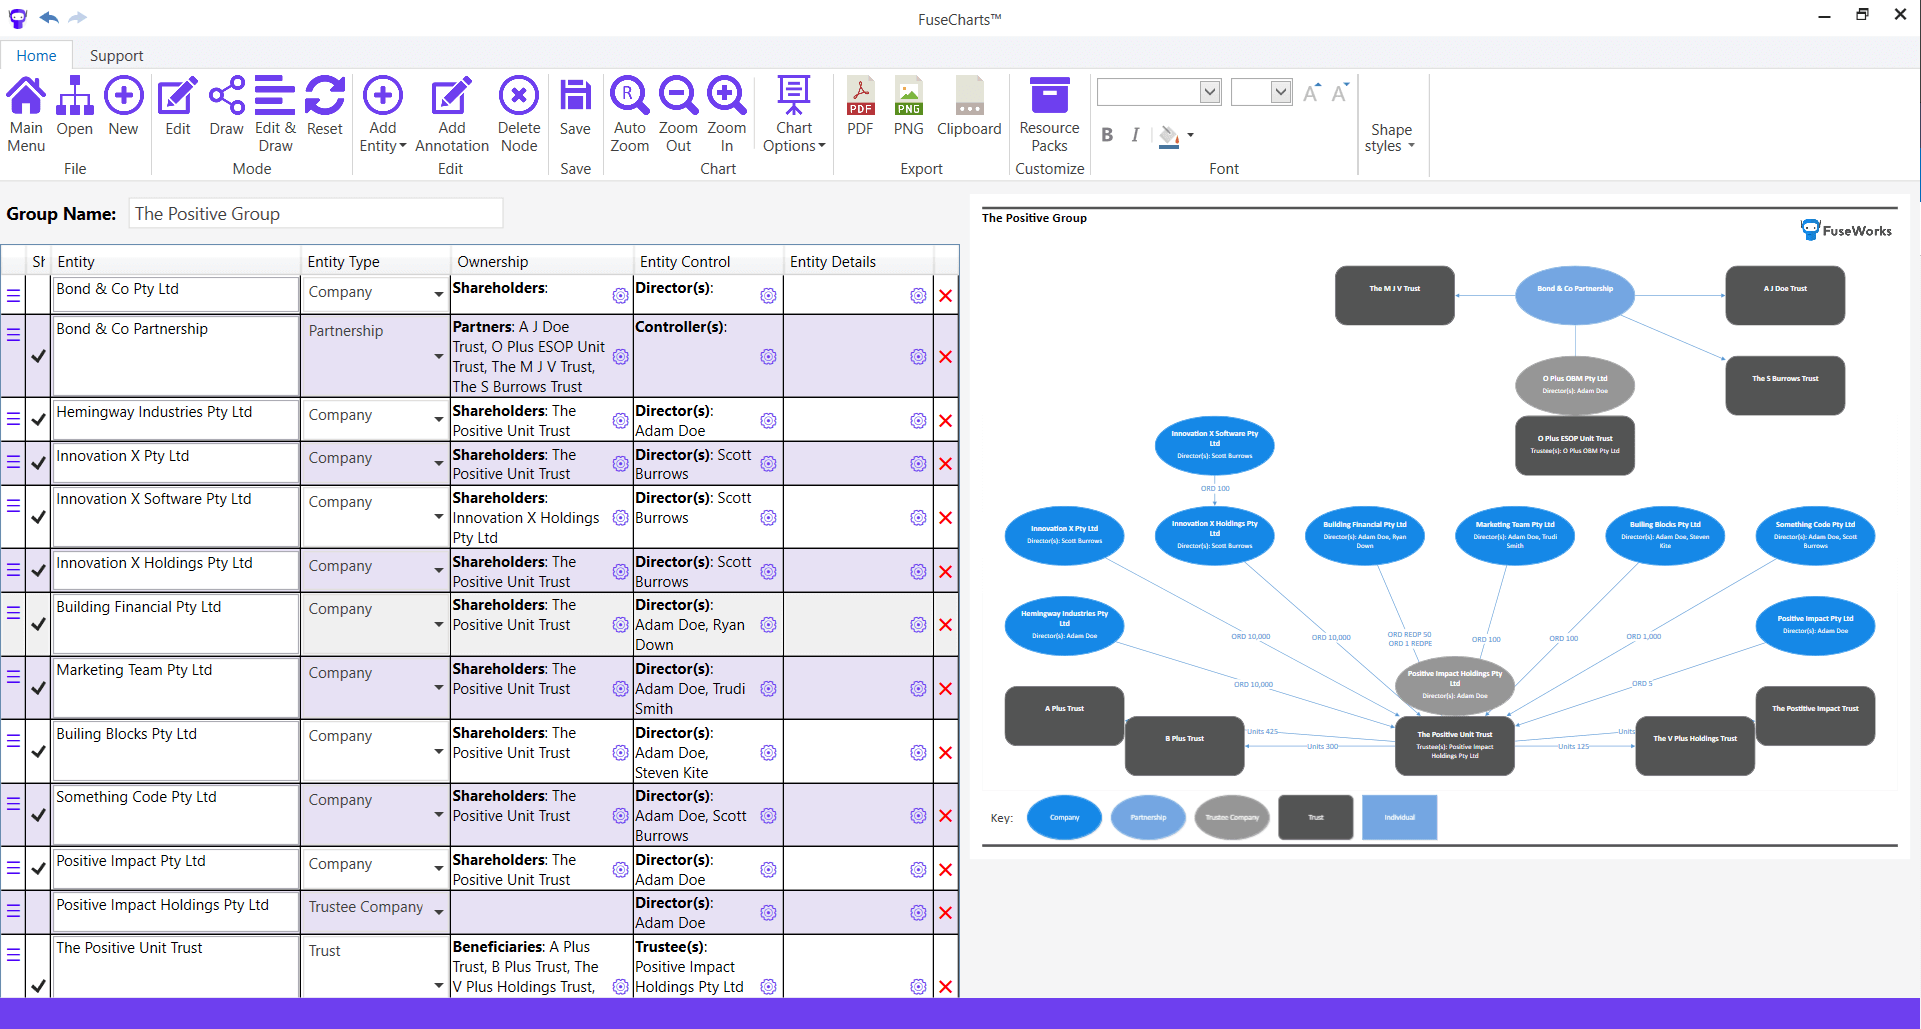The image size is (1921, 1029).
Task: Click Zoom In icon
Action: [x=727, y=114]
